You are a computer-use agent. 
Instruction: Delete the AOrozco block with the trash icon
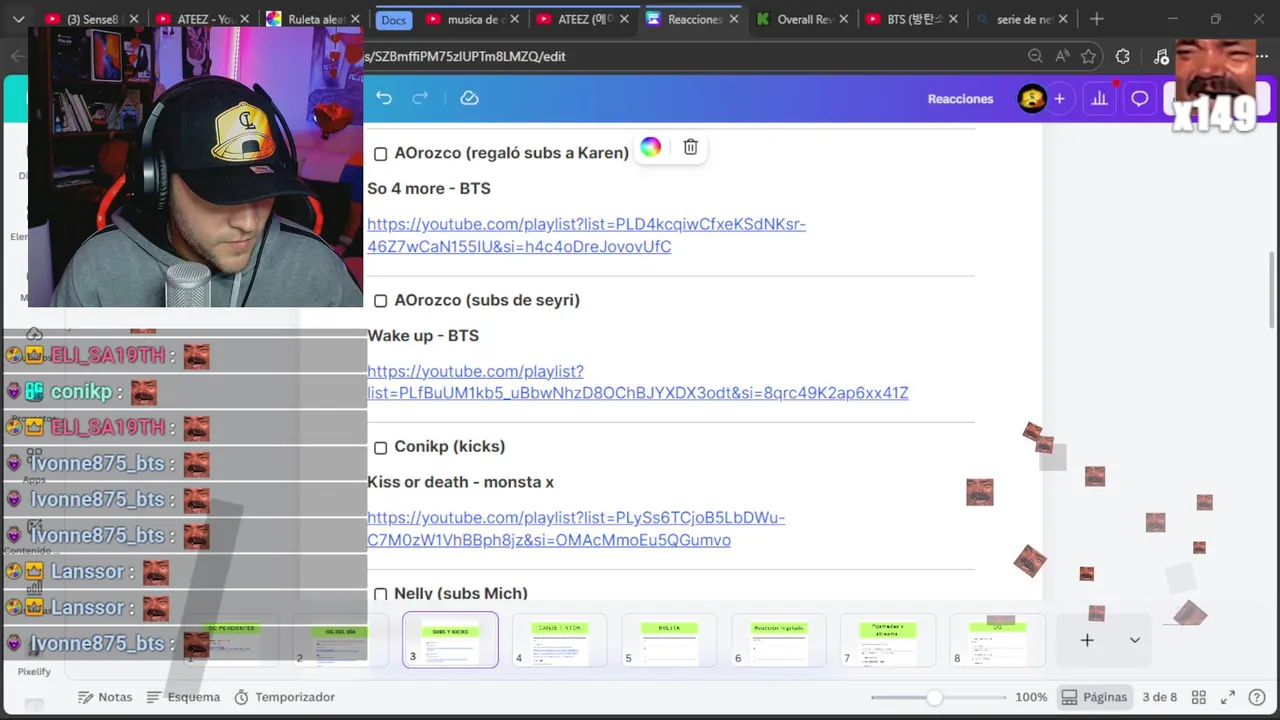(690, 147)
